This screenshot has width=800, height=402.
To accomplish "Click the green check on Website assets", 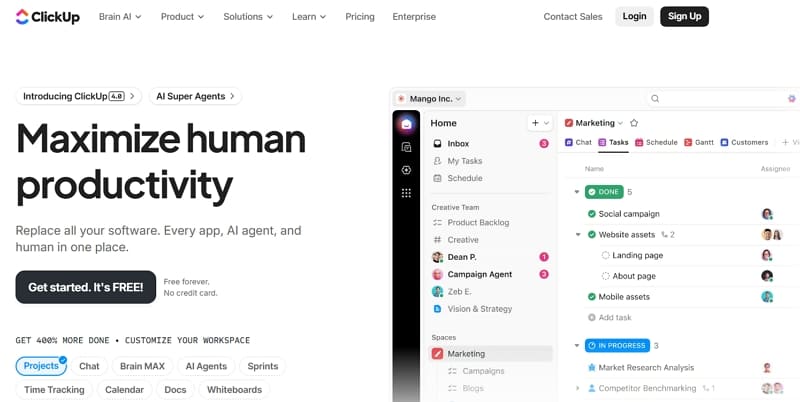I will point(591,235).
